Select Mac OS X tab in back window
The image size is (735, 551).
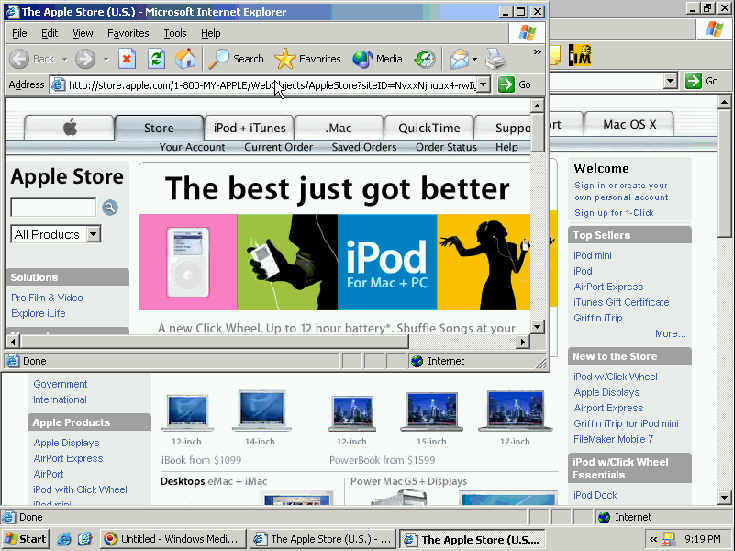[630, 124]
